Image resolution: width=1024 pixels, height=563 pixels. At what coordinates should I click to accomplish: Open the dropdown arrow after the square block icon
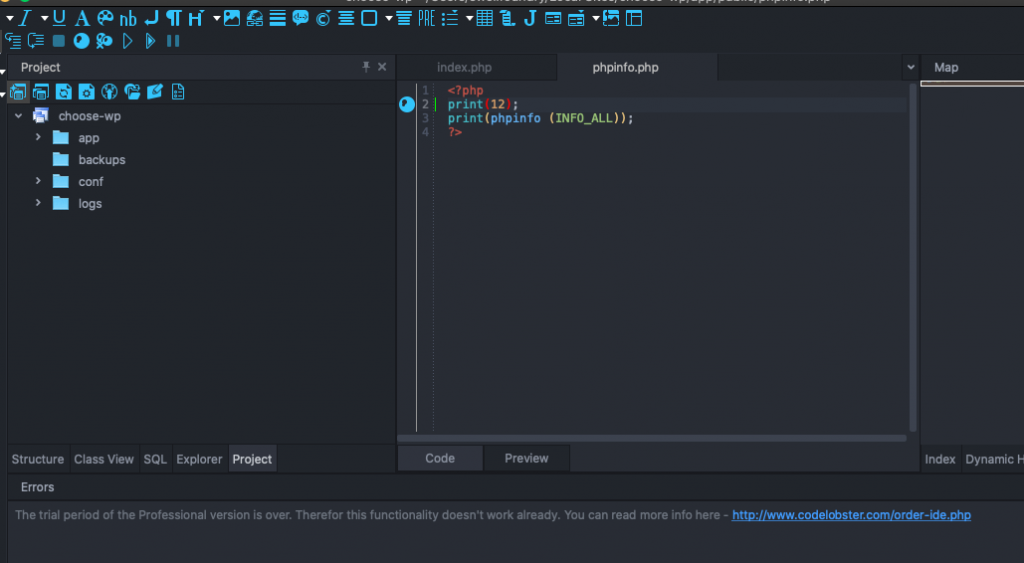pos(389,18)
